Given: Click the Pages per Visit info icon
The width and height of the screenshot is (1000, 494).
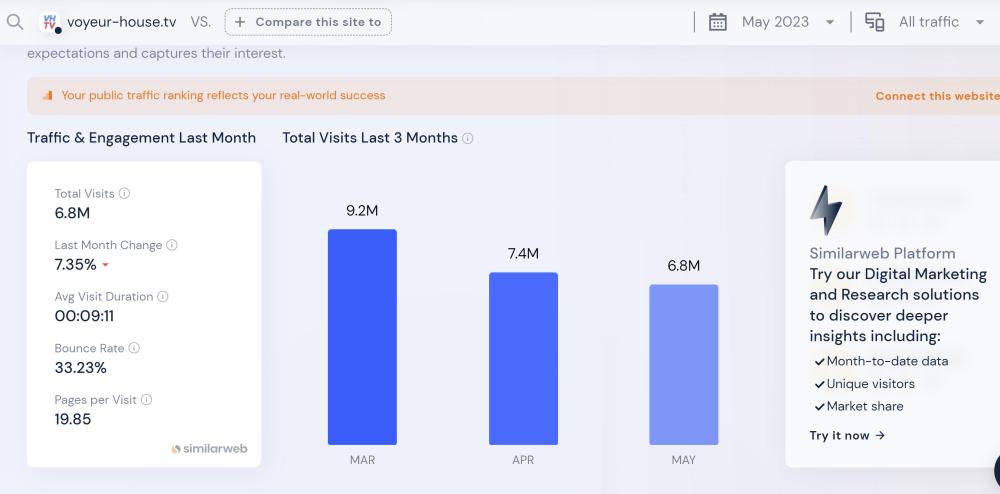Looking at the screenshot, I should (x=147, y=400).
